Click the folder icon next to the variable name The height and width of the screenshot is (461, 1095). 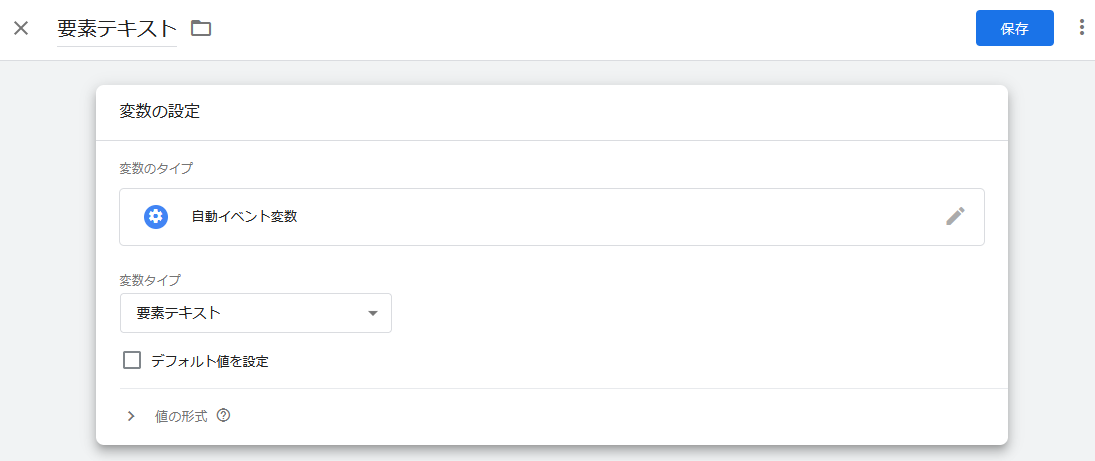(x=201, y=29)
